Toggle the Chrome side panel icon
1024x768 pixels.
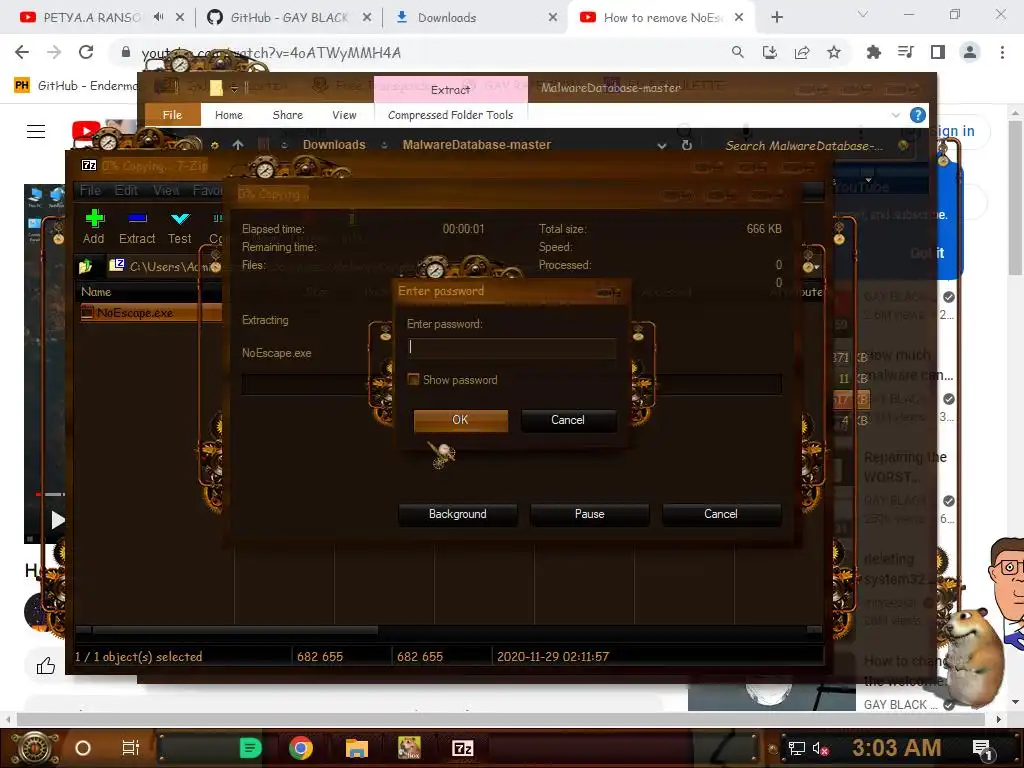point(938,52)
